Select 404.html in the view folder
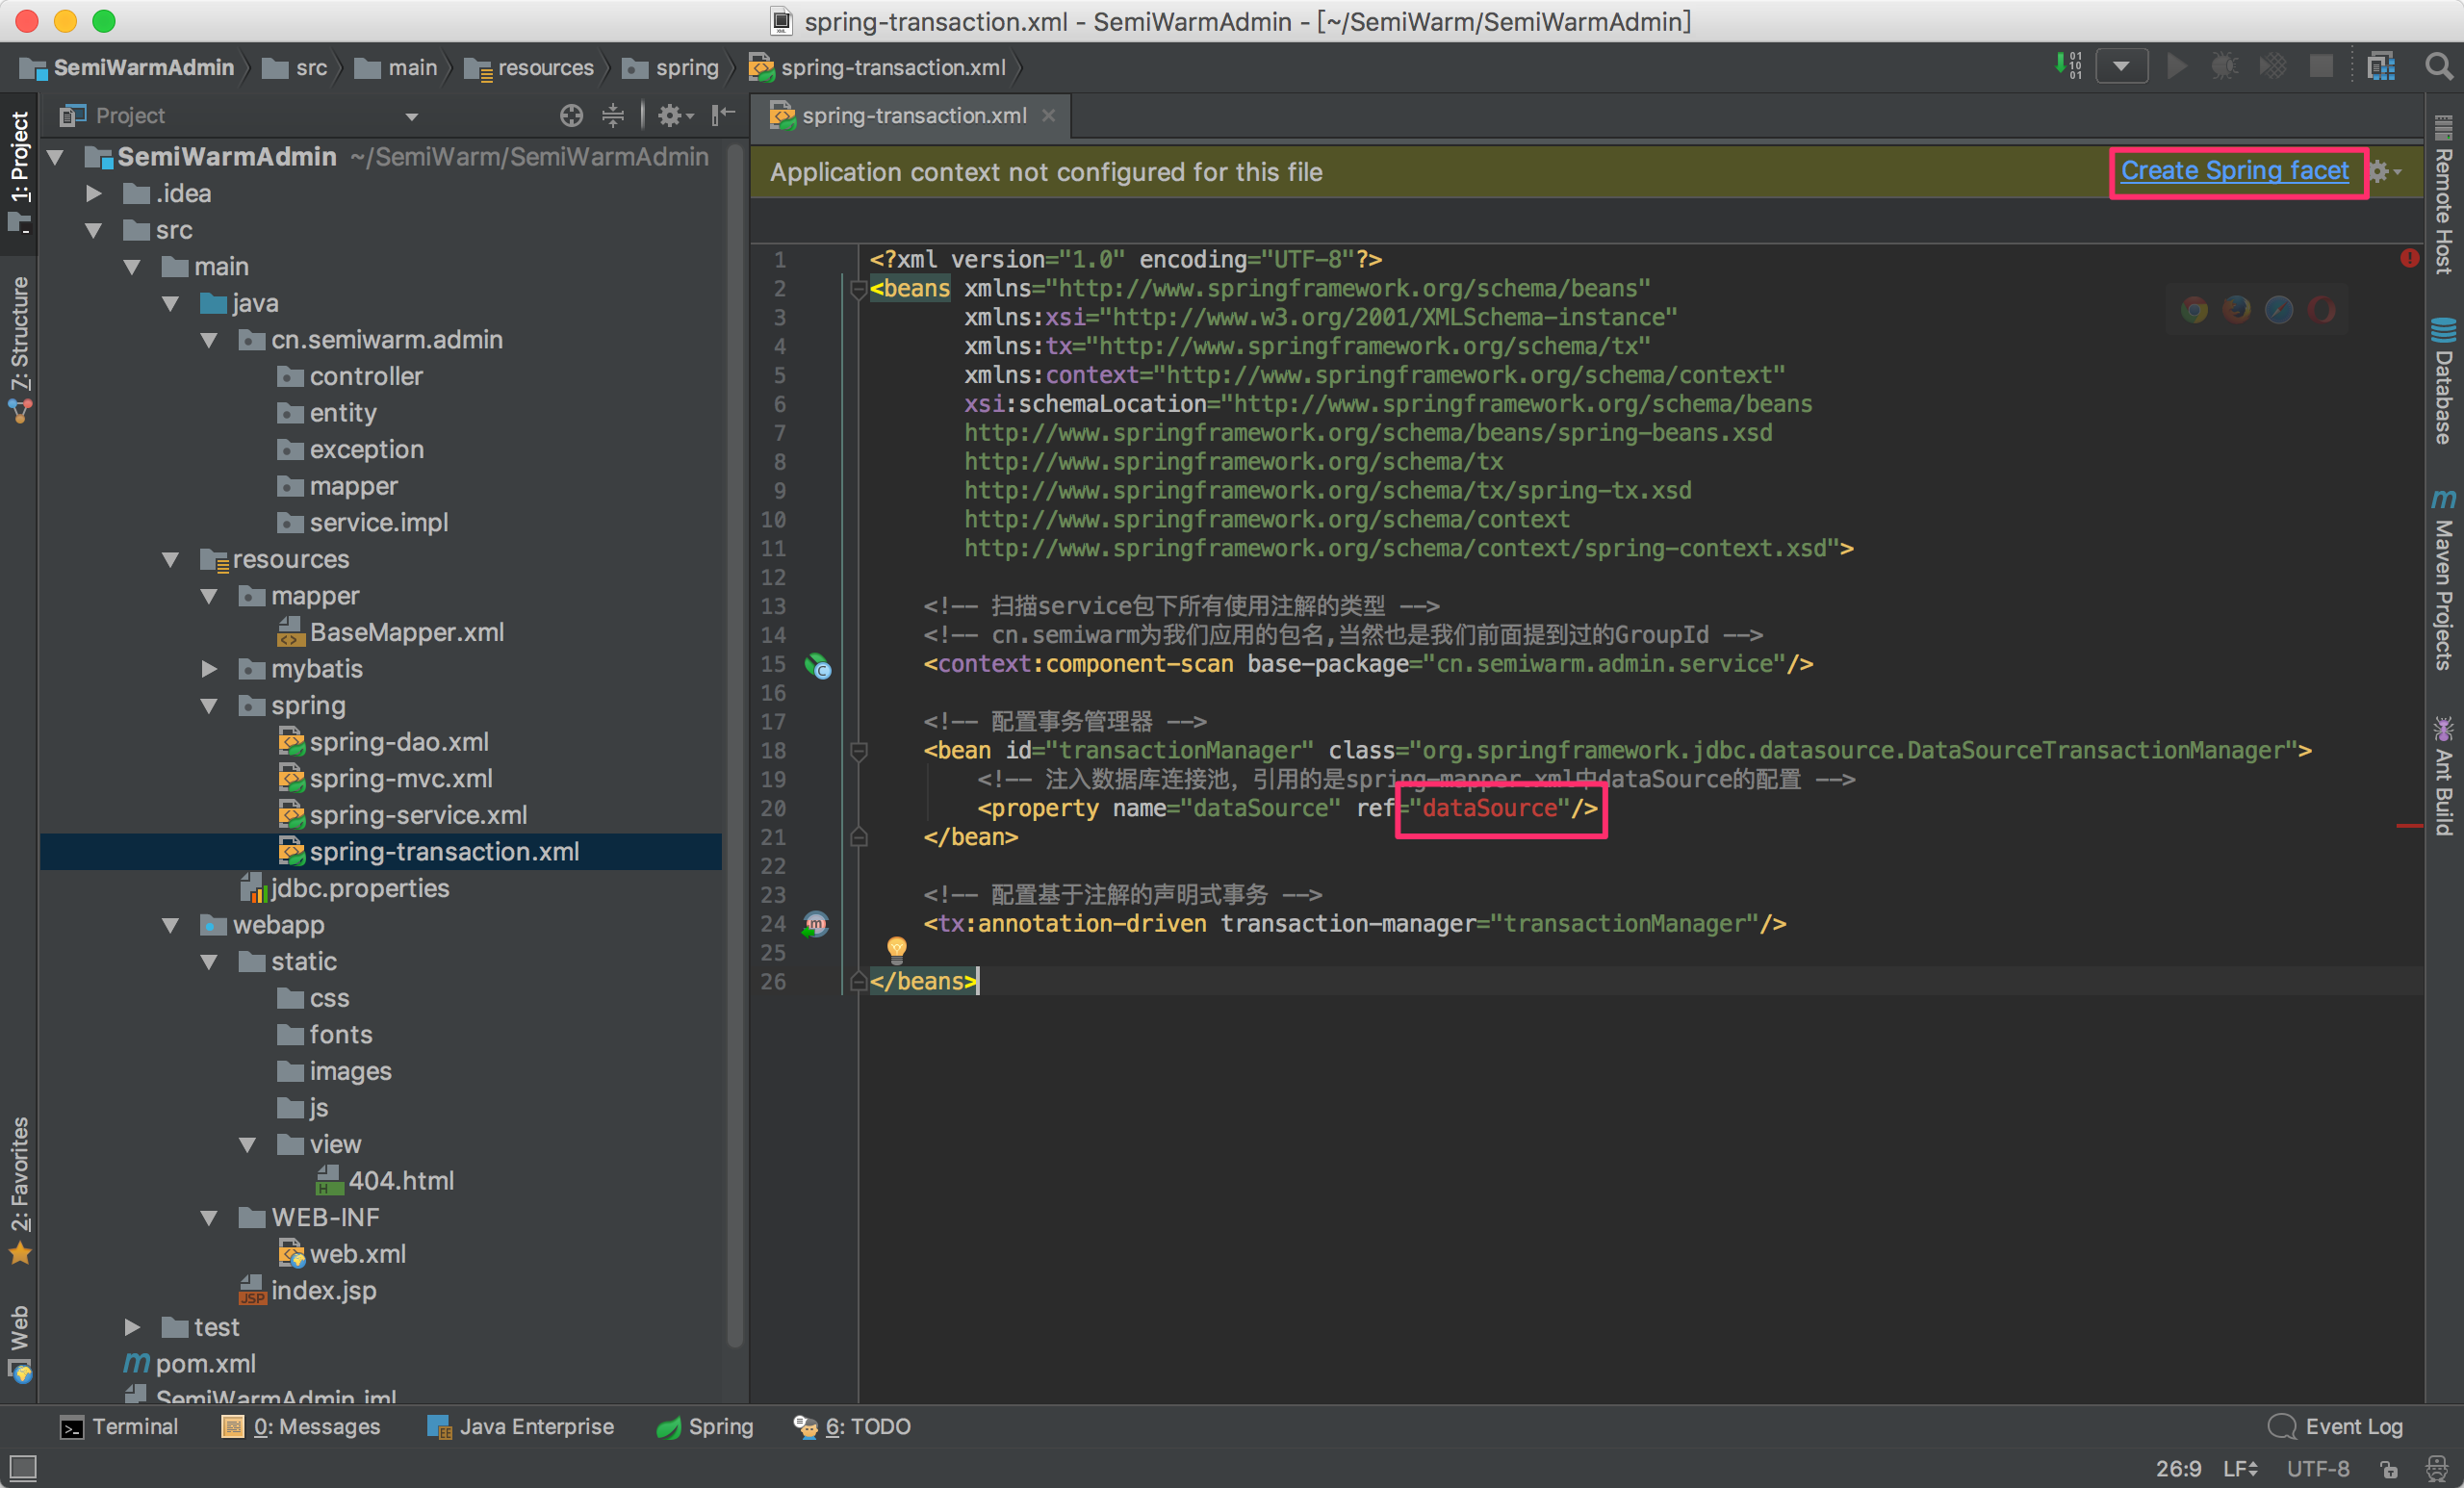This screenshot has width=2464, height=1488. (385, 1181)
